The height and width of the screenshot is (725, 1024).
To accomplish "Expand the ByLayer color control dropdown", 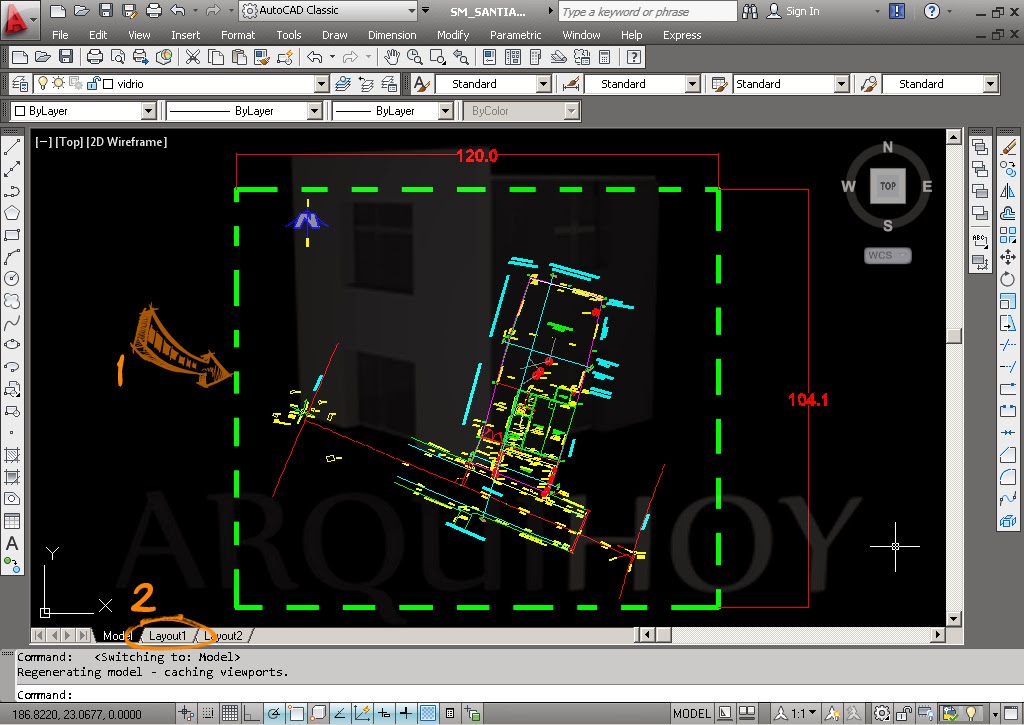I will [x=148, y=110].
